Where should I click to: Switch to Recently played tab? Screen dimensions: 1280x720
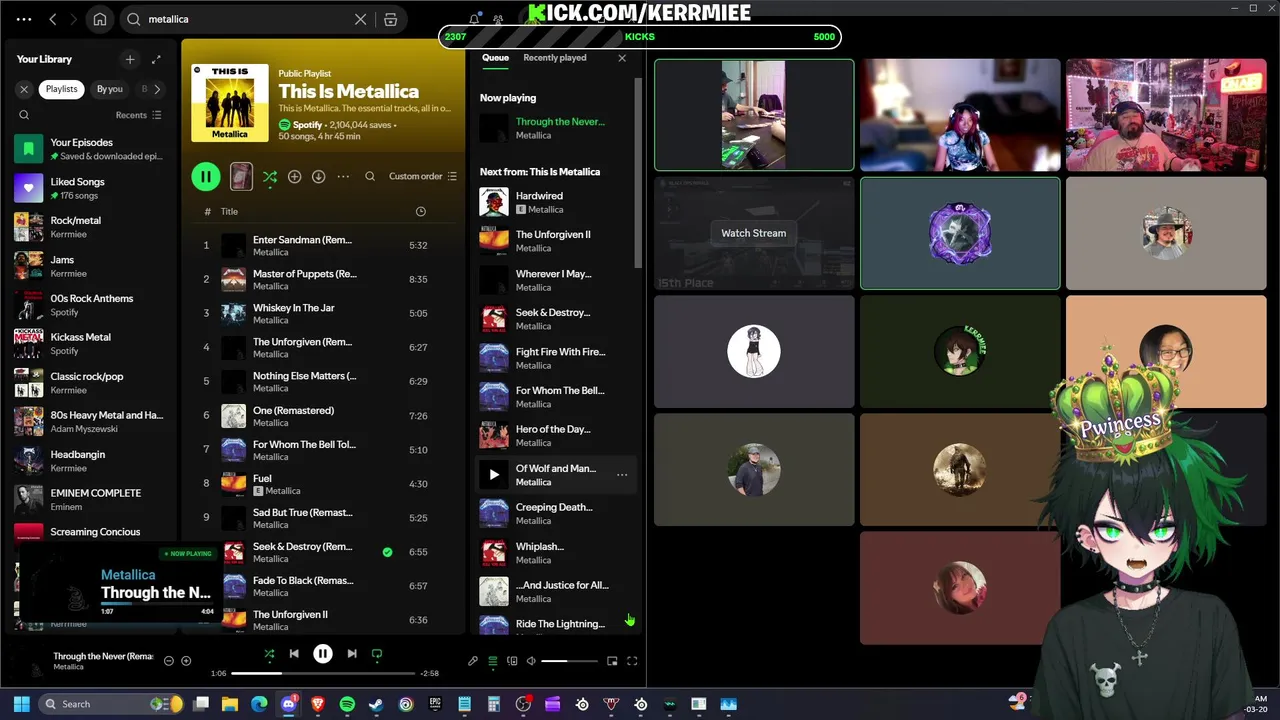tap(554, 58)
